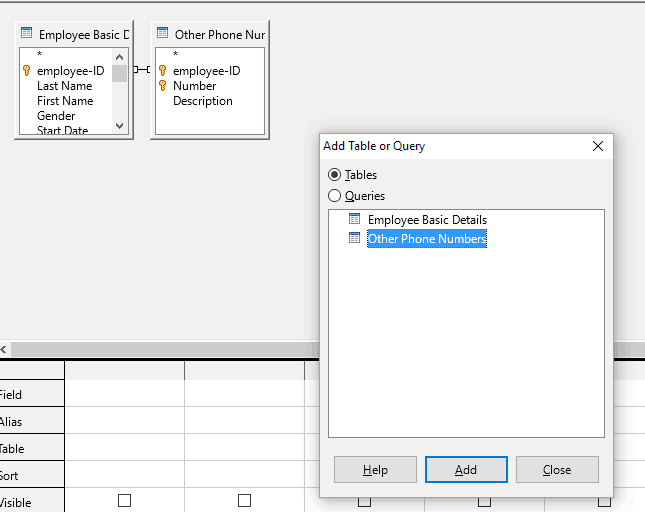
Task: Select Employee Basic Details in the table list
Action: click(427, 220)
